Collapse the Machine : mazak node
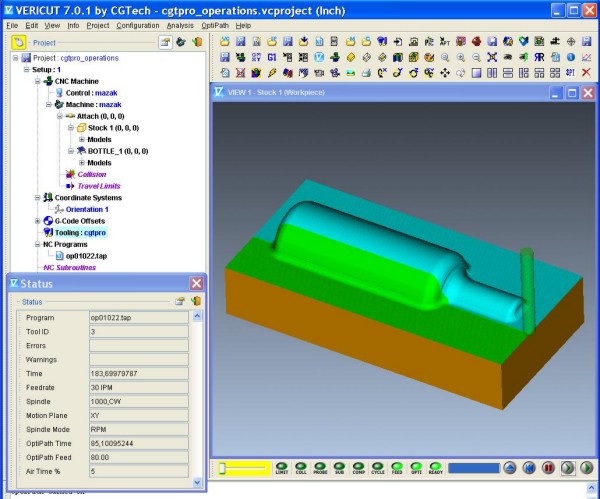Viewport: 600px width, 499px height. click(x=49, y=104)
